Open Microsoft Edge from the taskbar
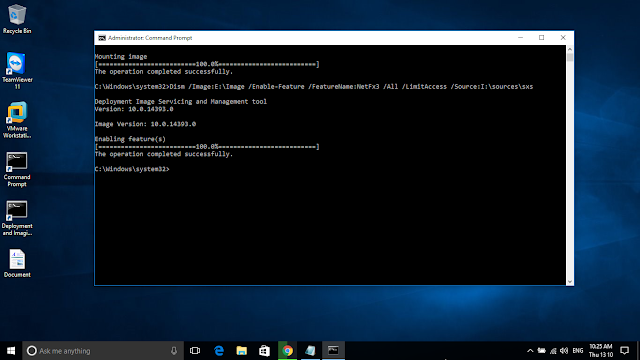This screenshot has width=640, height=360. click(219, 351)
